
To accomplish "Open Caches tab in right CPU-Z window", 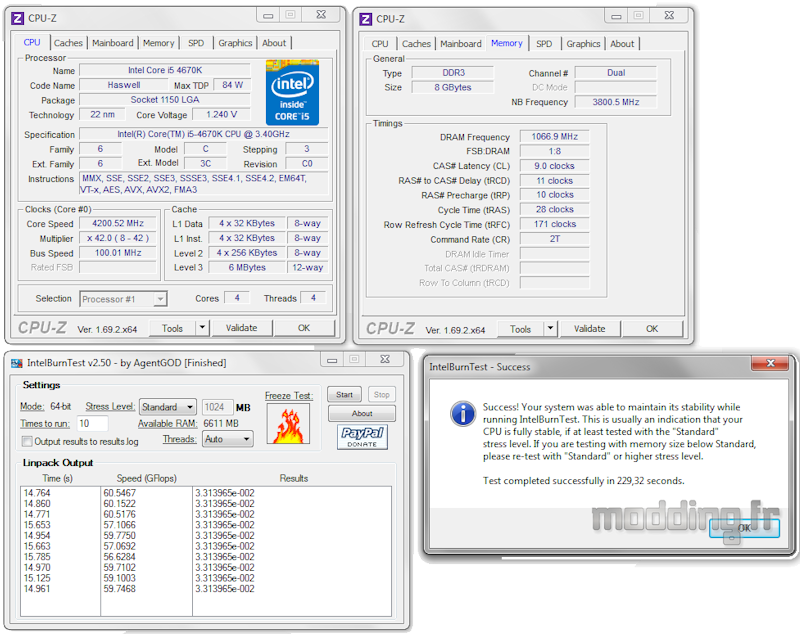I will [416, 44].
